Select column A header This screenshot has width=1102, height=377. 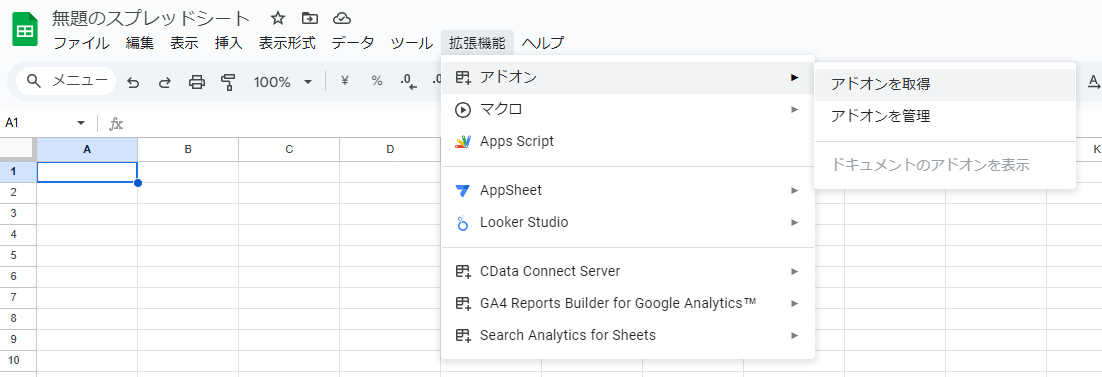87,149
